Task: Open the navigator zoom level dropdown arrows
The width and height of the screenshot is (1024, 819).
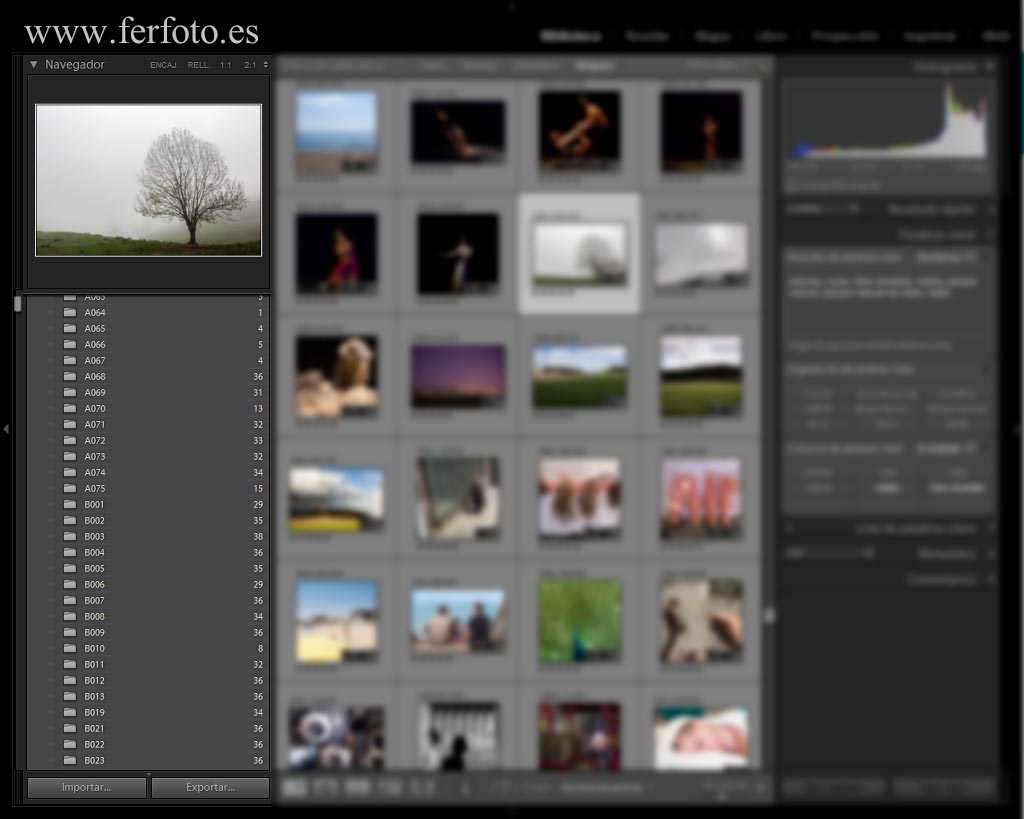Action: [265, 65]
